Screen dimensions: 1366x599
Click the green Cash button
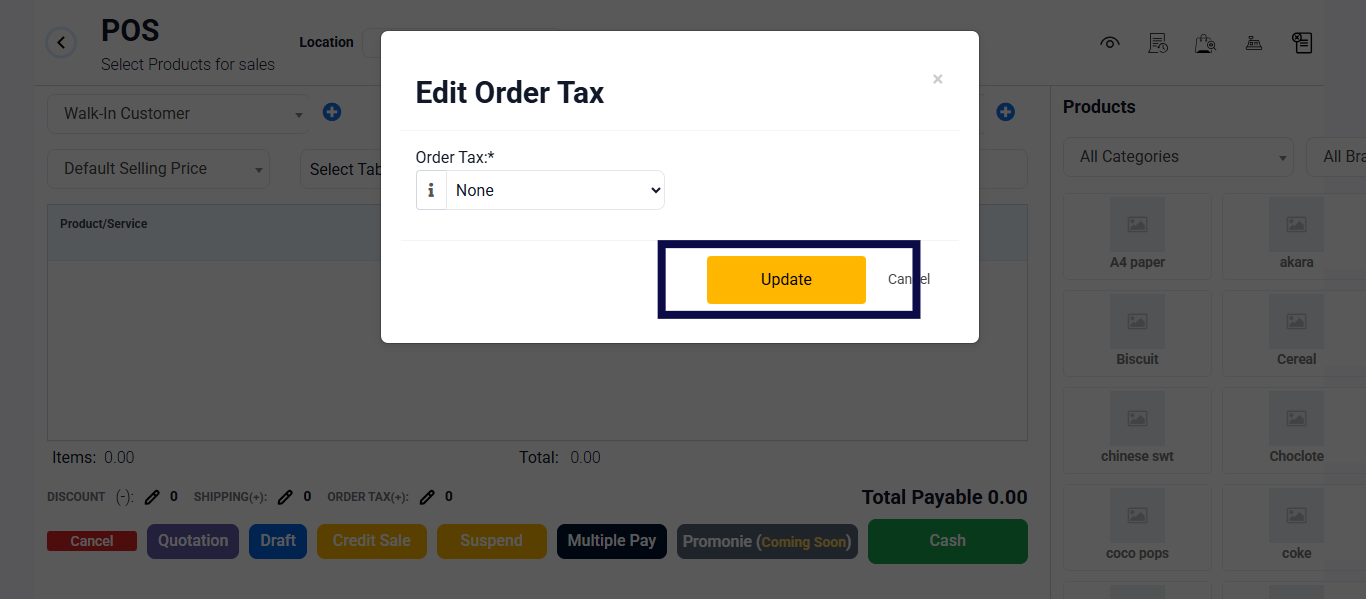(x=947, y=541)
